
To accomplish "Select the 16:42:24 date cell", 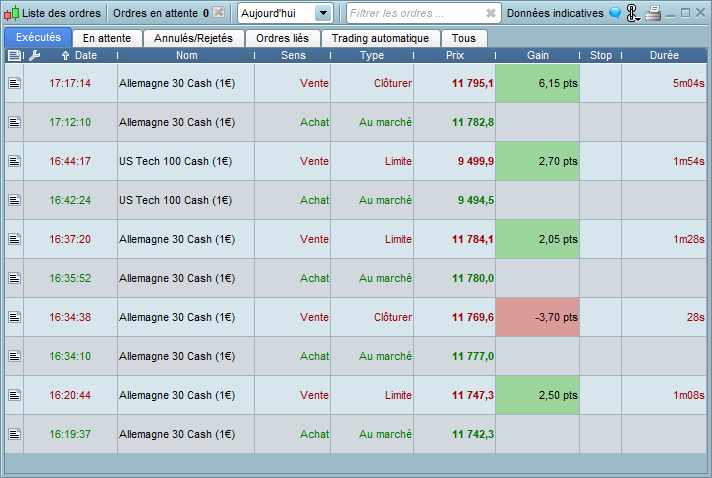I will (70, 200).
